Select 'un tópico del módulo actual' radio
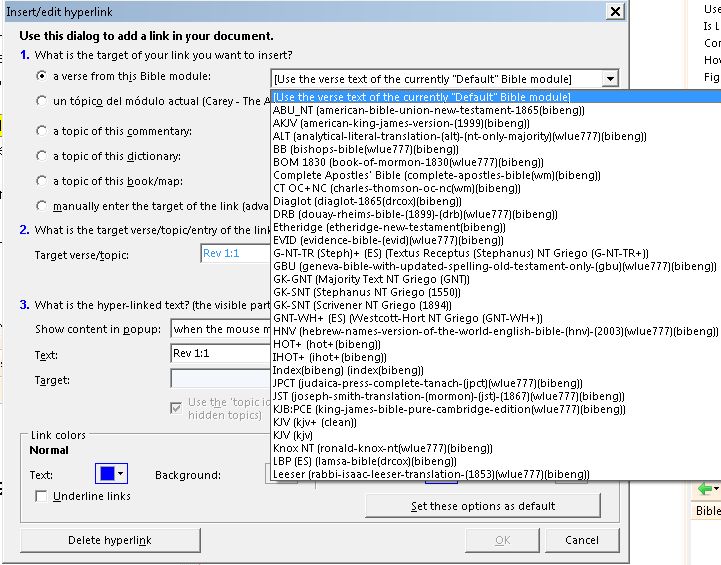721x565 pixels. pyautogui.click(x=41, y=101)
